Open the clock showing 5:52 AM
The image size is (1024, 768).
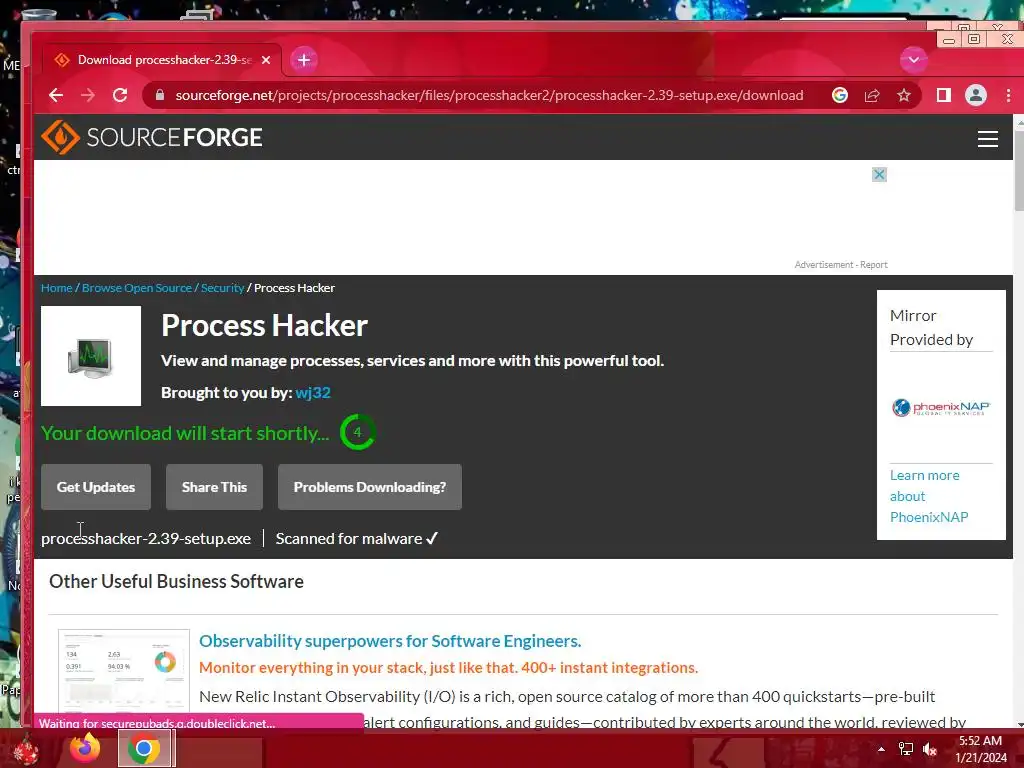point(981,749)
